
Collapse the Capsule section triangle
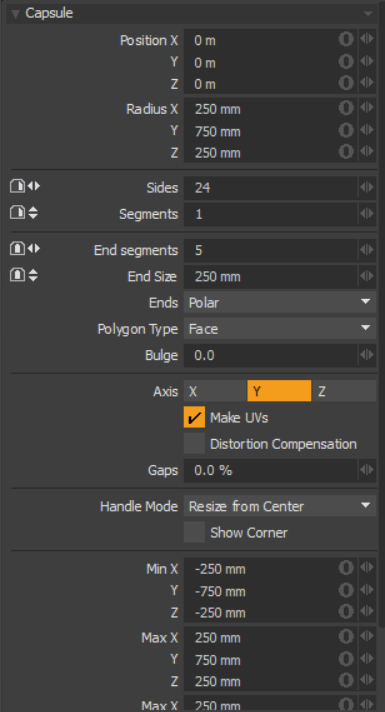(15, 14)
